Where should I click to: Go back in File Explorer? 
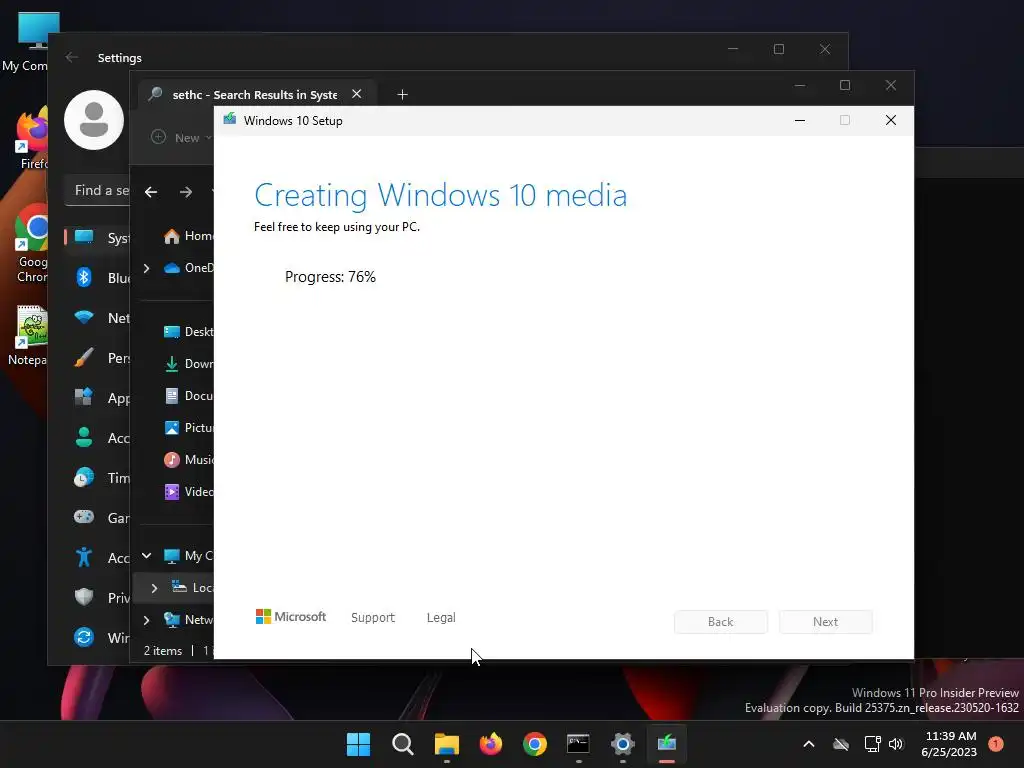click(x=151, y=192)
